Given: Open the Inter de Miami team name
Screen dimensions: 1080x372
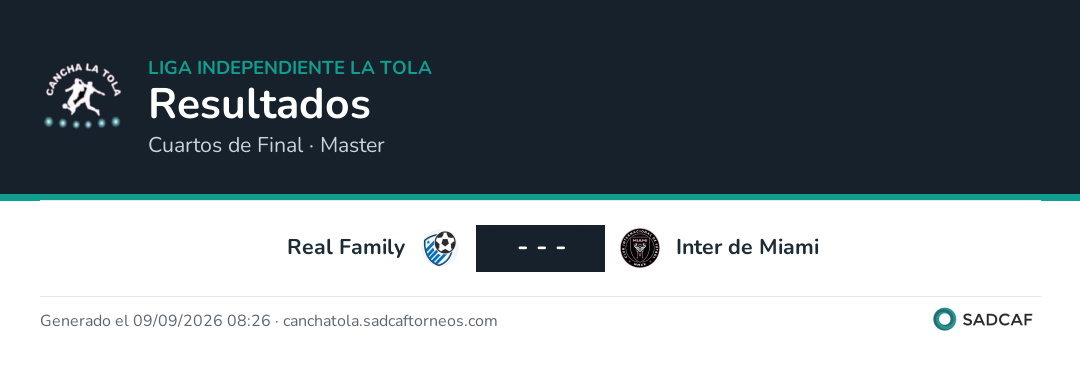Looking at the screenshot, I should pos(747,247).
